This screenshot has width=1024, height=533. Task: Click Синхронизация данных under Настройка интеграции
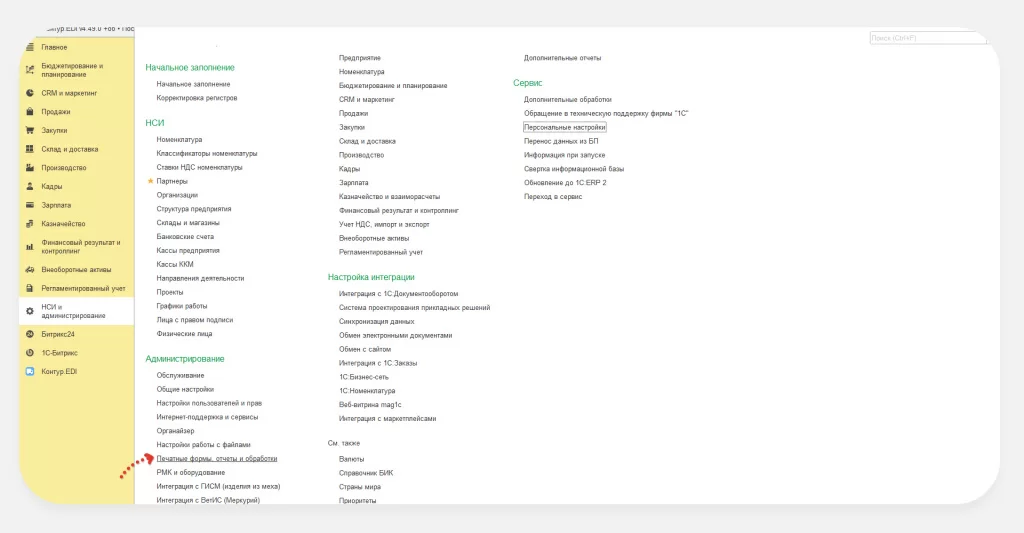(376, 321)
